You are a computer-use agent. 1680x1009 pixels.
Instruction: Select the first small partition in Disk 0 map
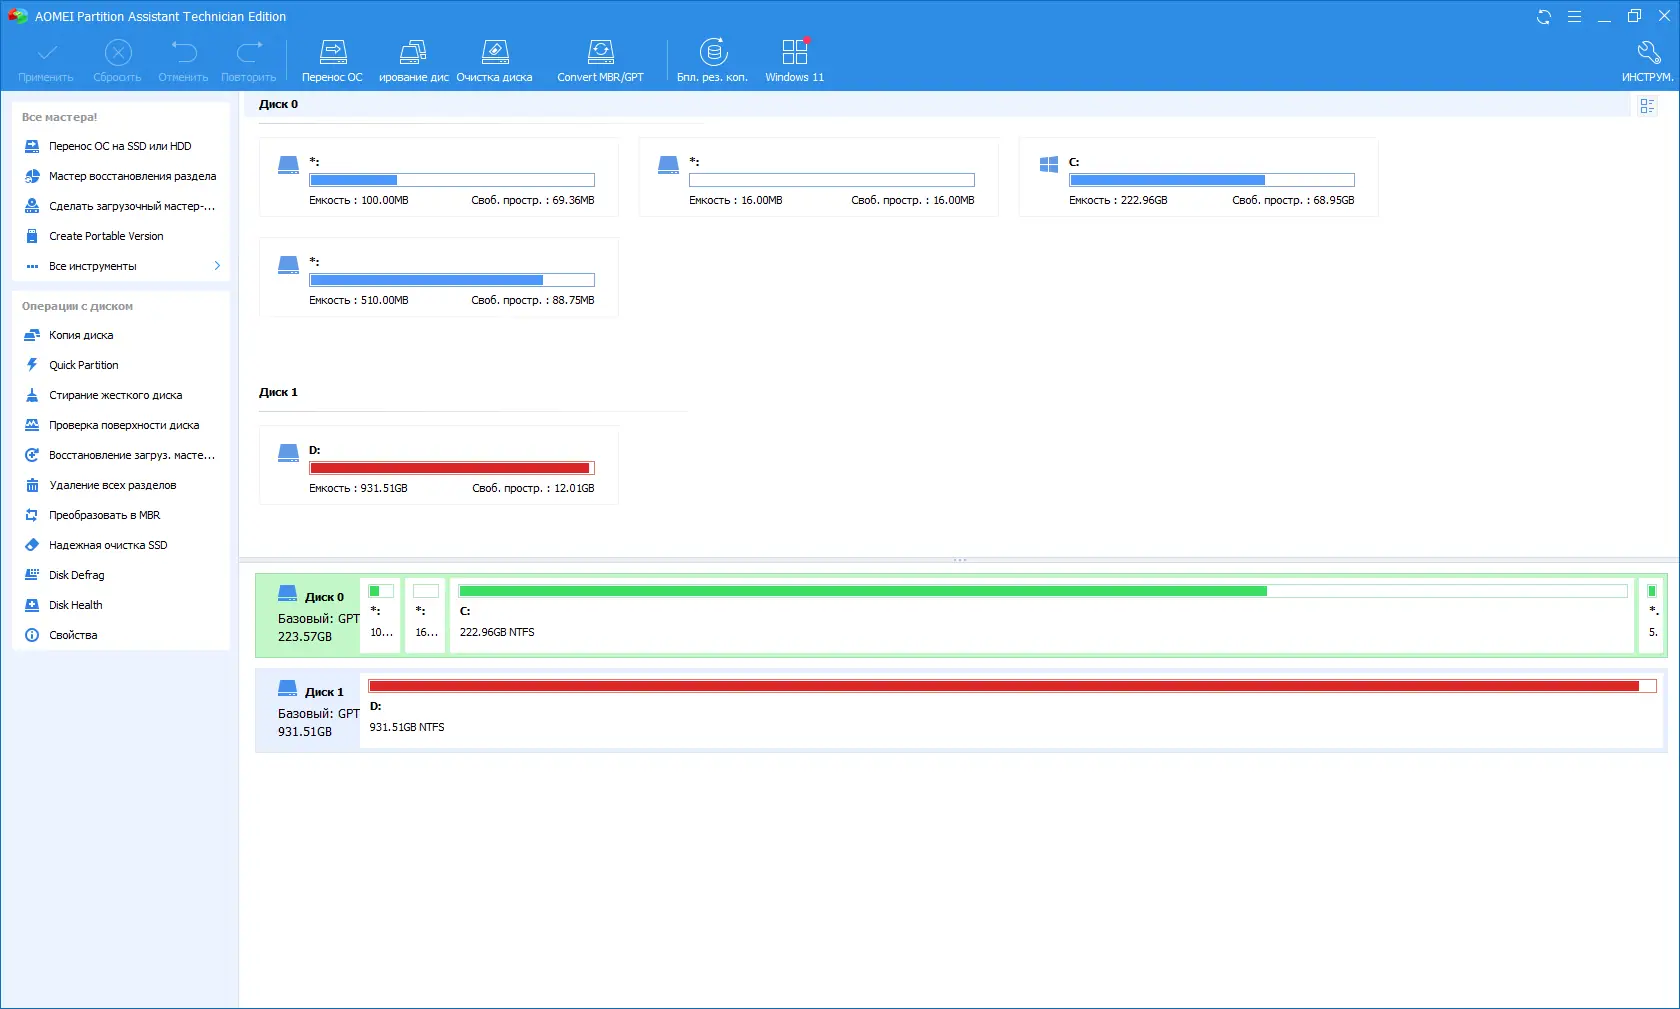381,615
